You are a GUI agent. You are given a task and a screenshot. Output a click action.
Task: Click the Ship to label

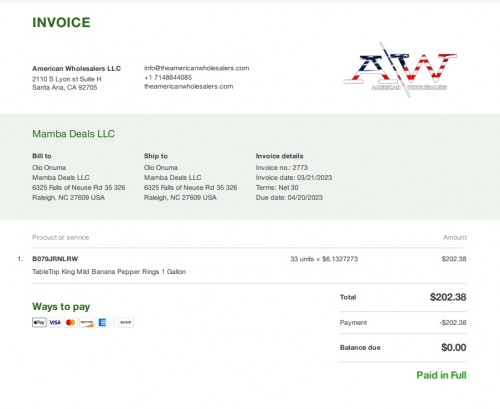coord(156,156)
